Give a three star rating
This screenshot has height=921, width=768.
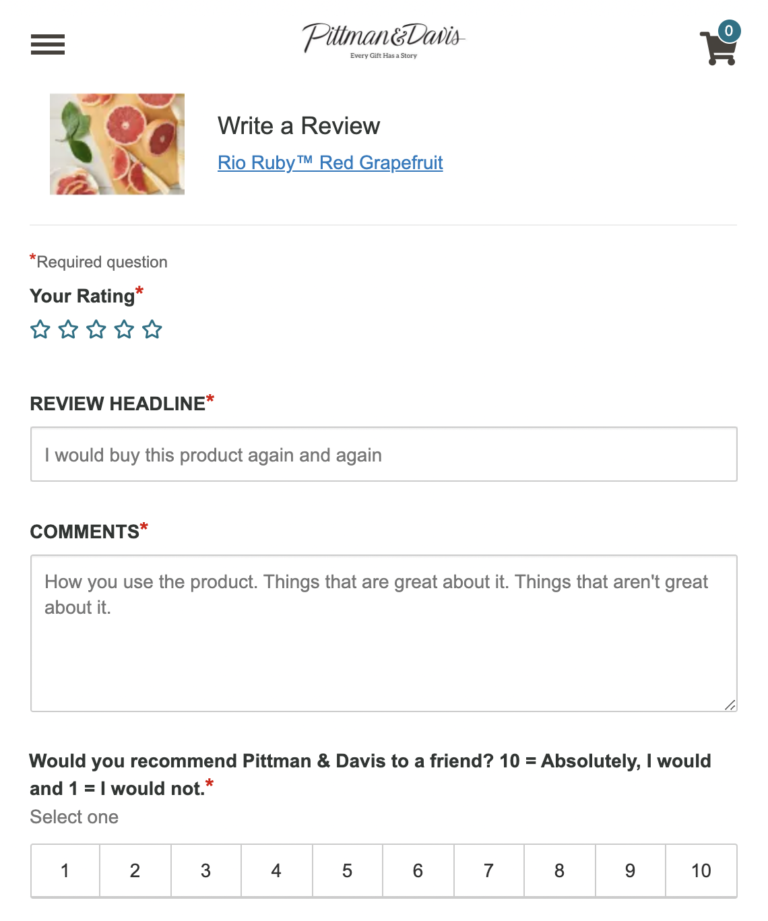tap(96, 330)
